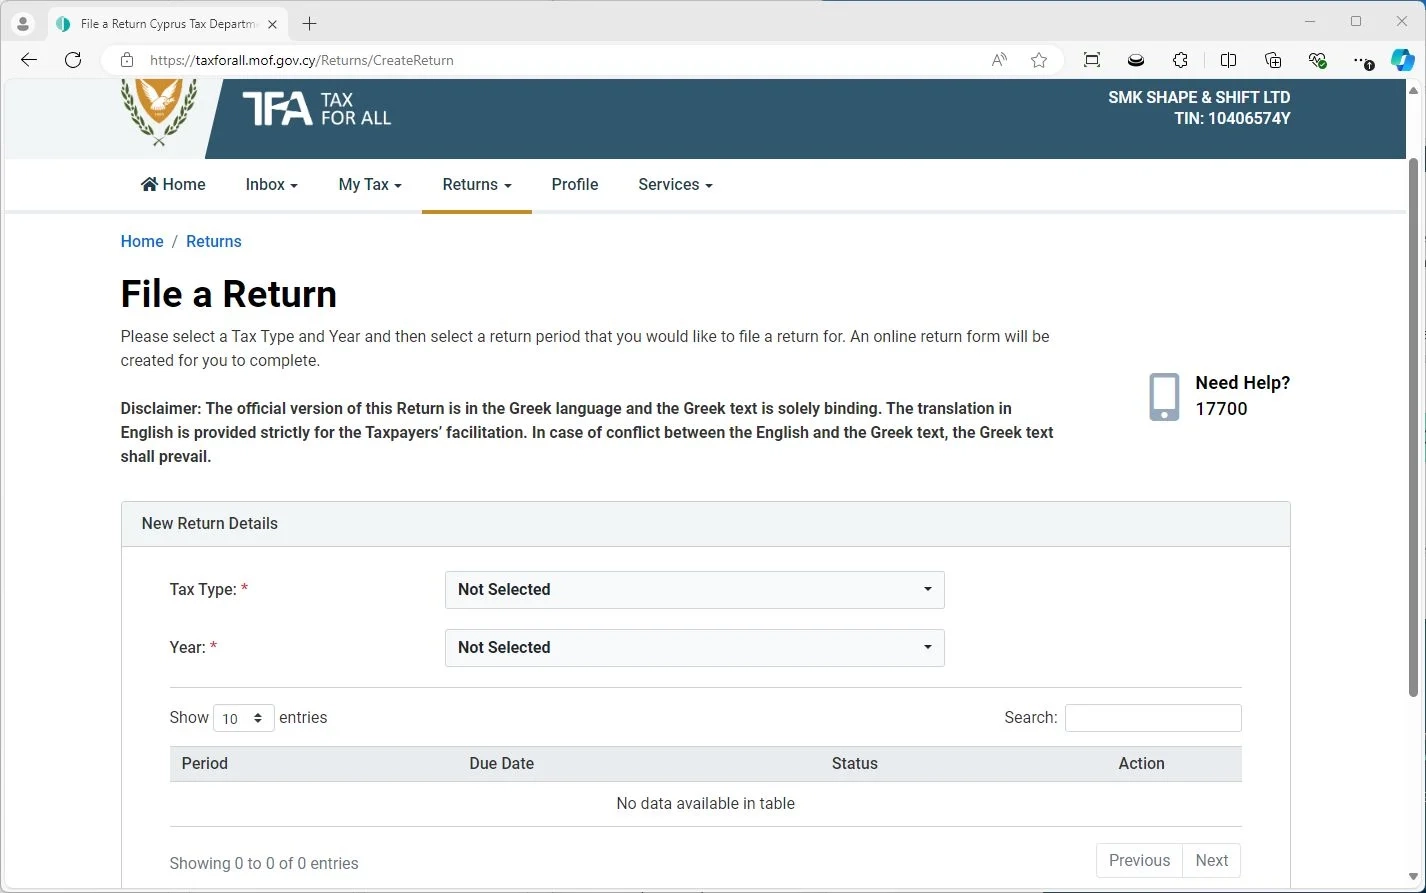The height and width of the screenshot is (893, 1426).
Task: Click the split screen browser icon
Action: pos(1228,60)
